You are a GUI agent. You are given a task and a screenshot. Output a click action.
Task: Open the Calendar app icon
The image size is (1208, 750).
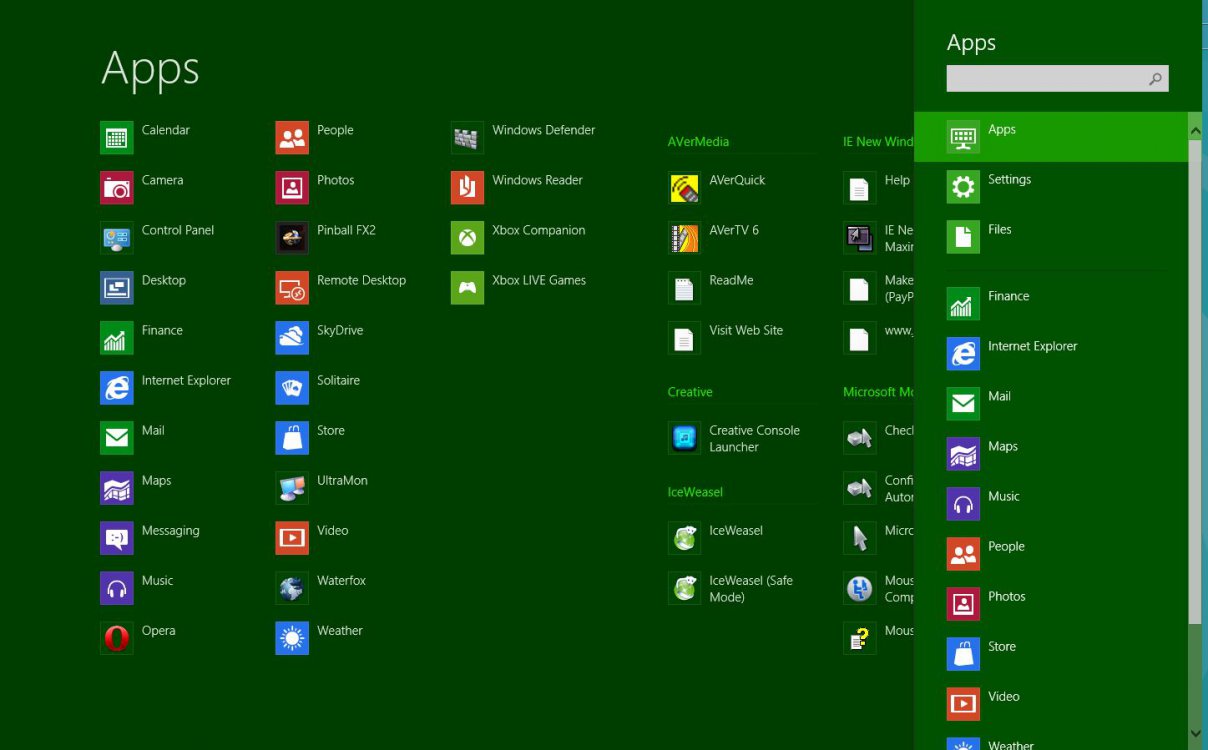click(117, 137)
